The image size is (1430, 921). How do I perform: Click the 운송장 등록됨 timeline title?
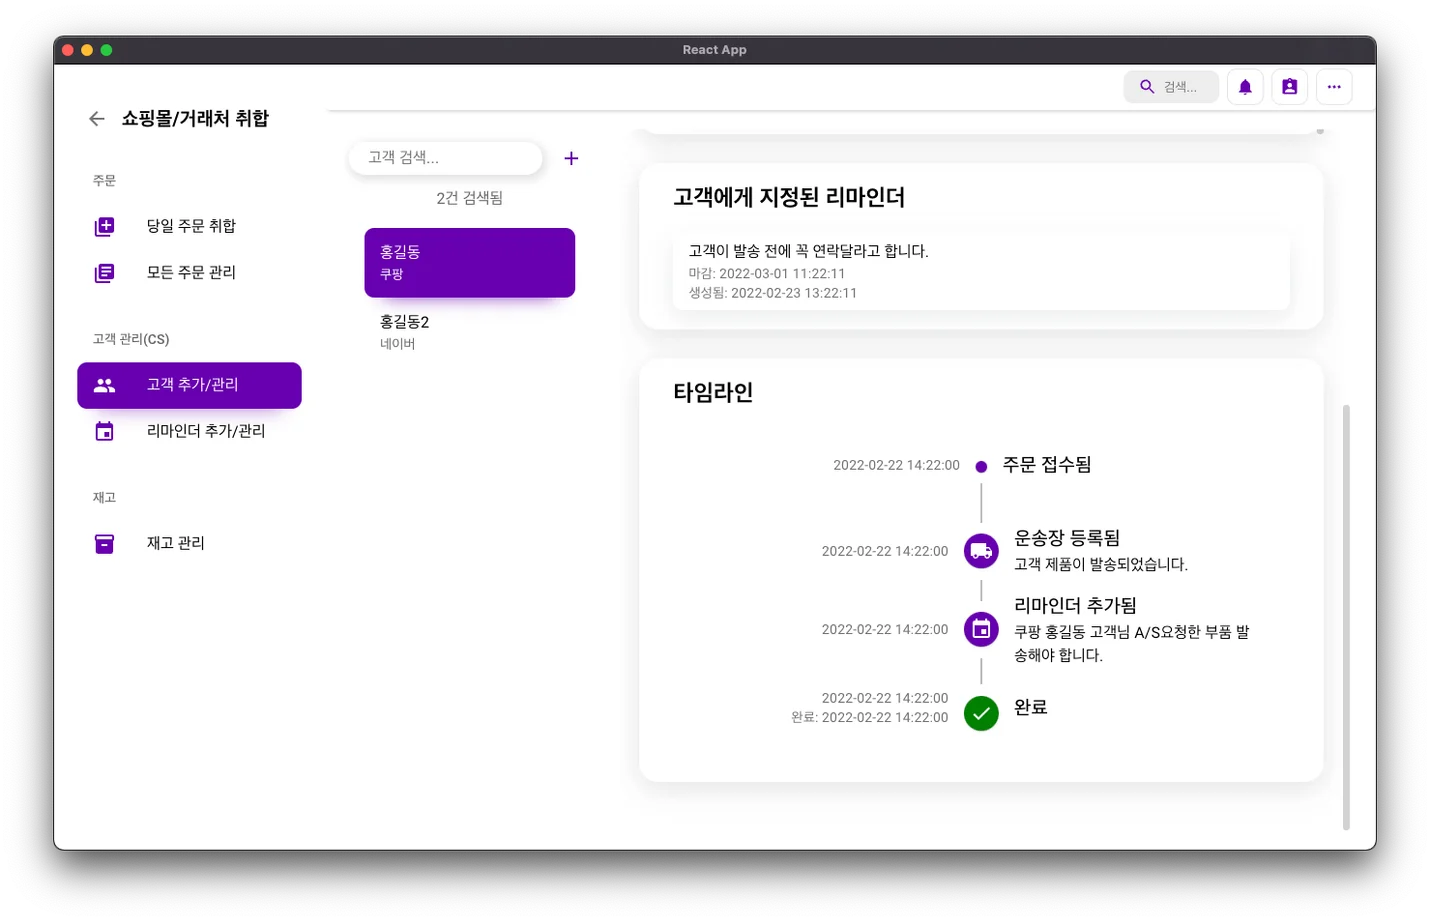(x=1067, y=538)
